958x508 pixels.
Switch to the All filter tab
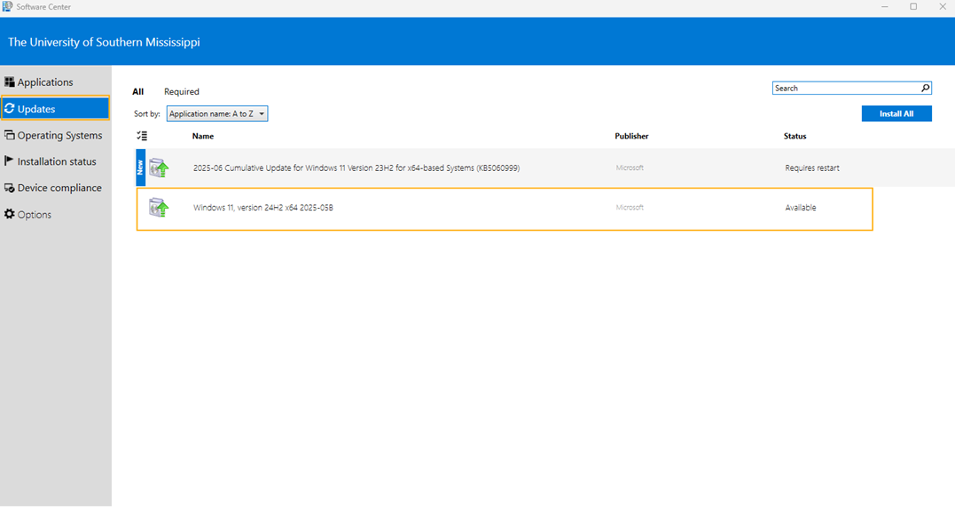(138, 92)
